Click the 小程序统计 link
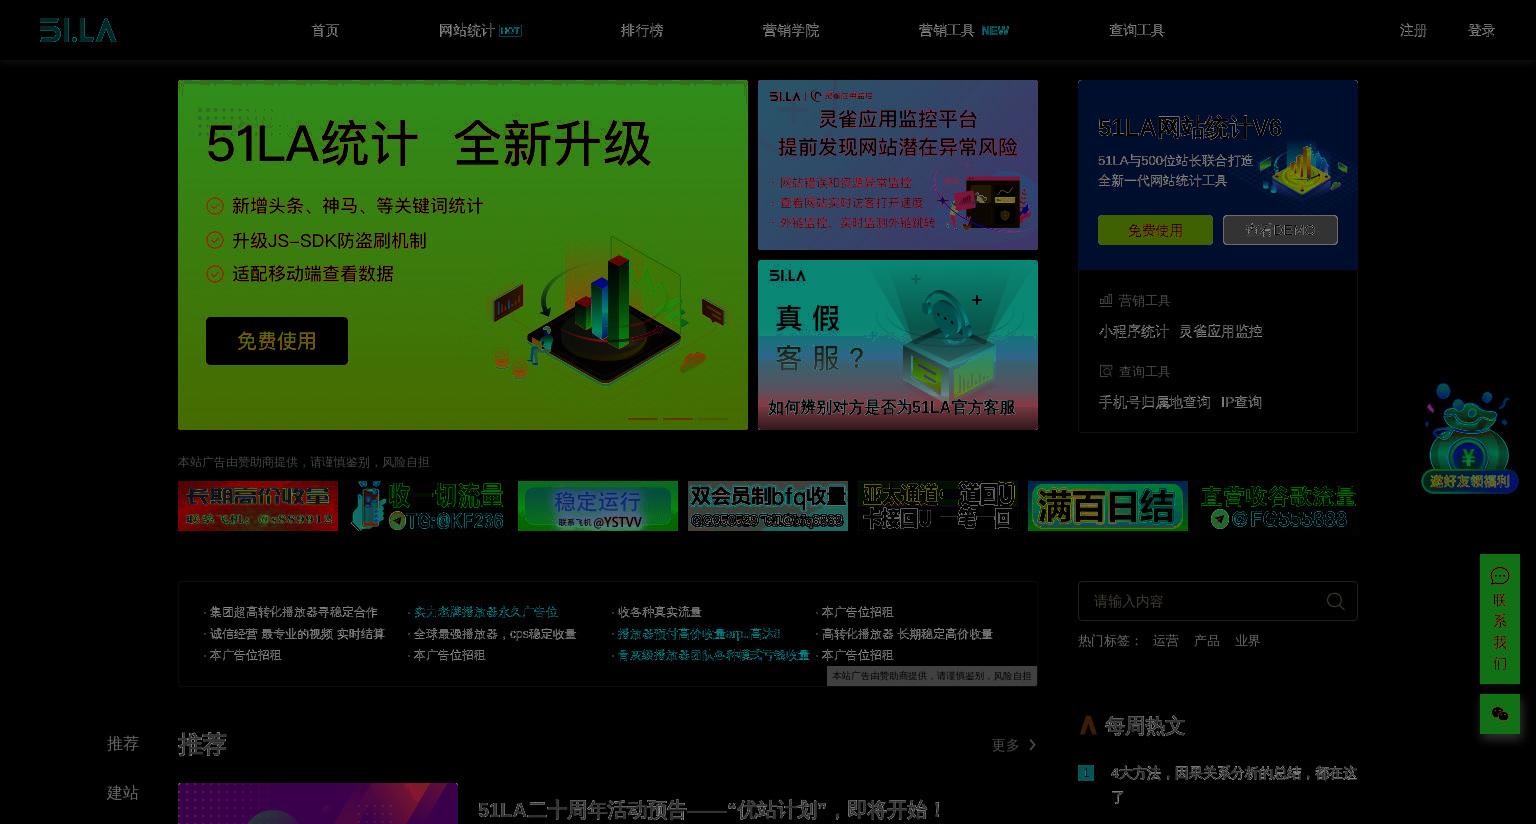The height and width of the screenshot is (824, 1536). coord(1133,331)
